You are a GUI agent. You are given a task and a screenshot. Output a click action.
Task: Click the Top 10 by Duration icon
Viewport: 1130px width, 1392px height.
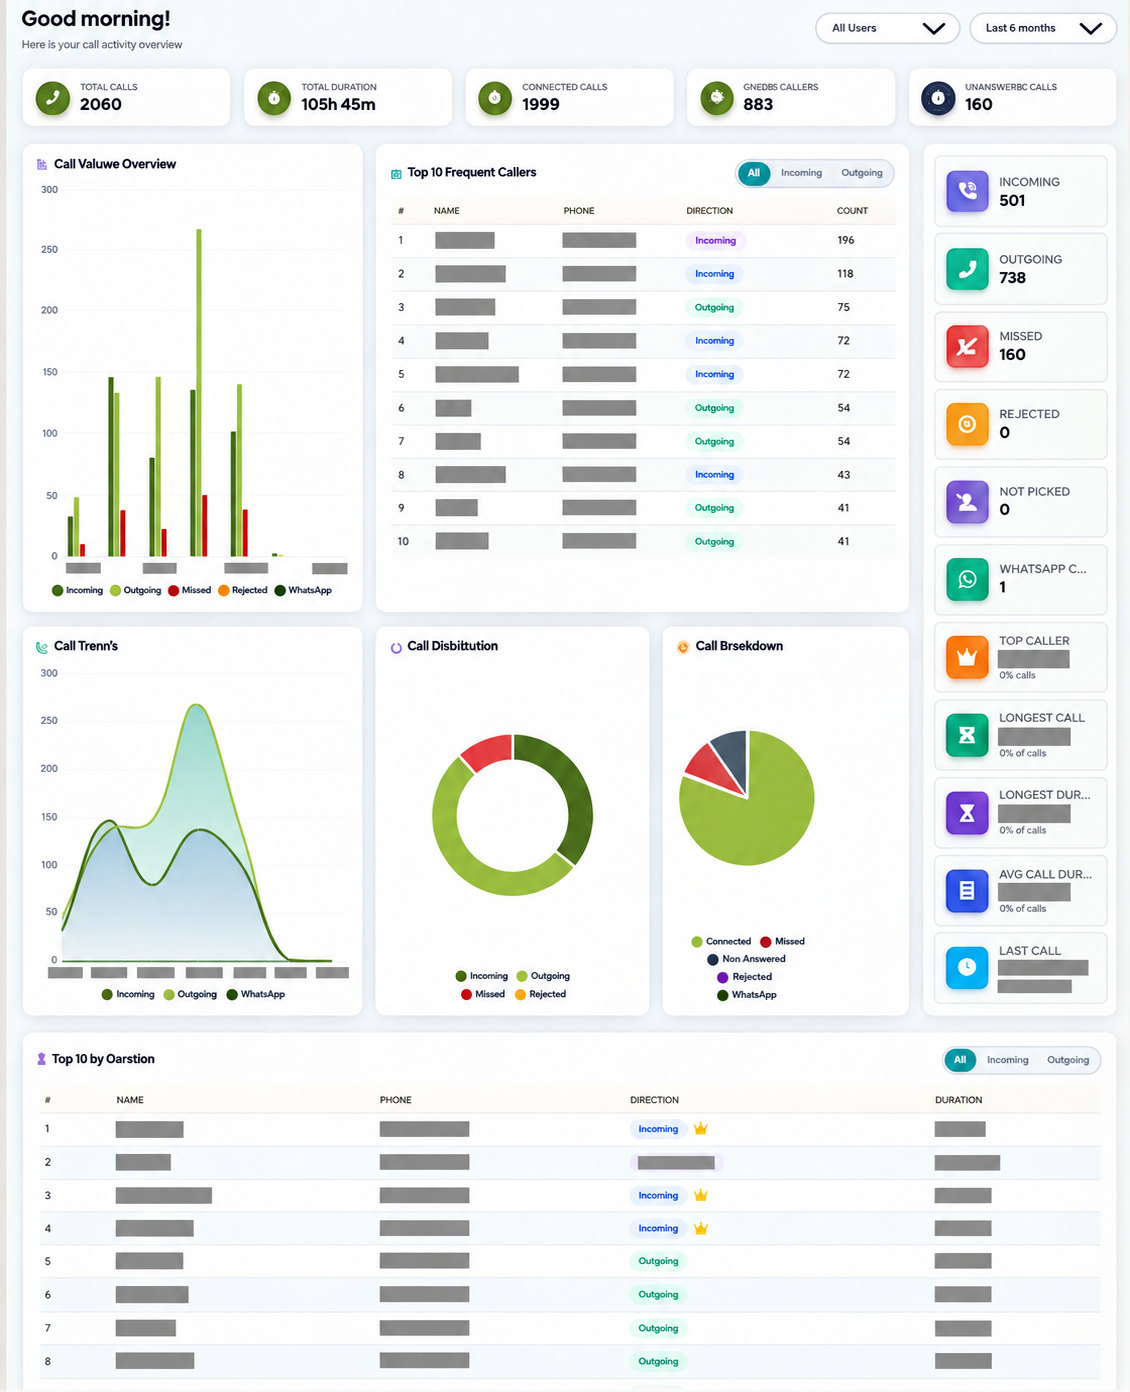coord(41,1059)
